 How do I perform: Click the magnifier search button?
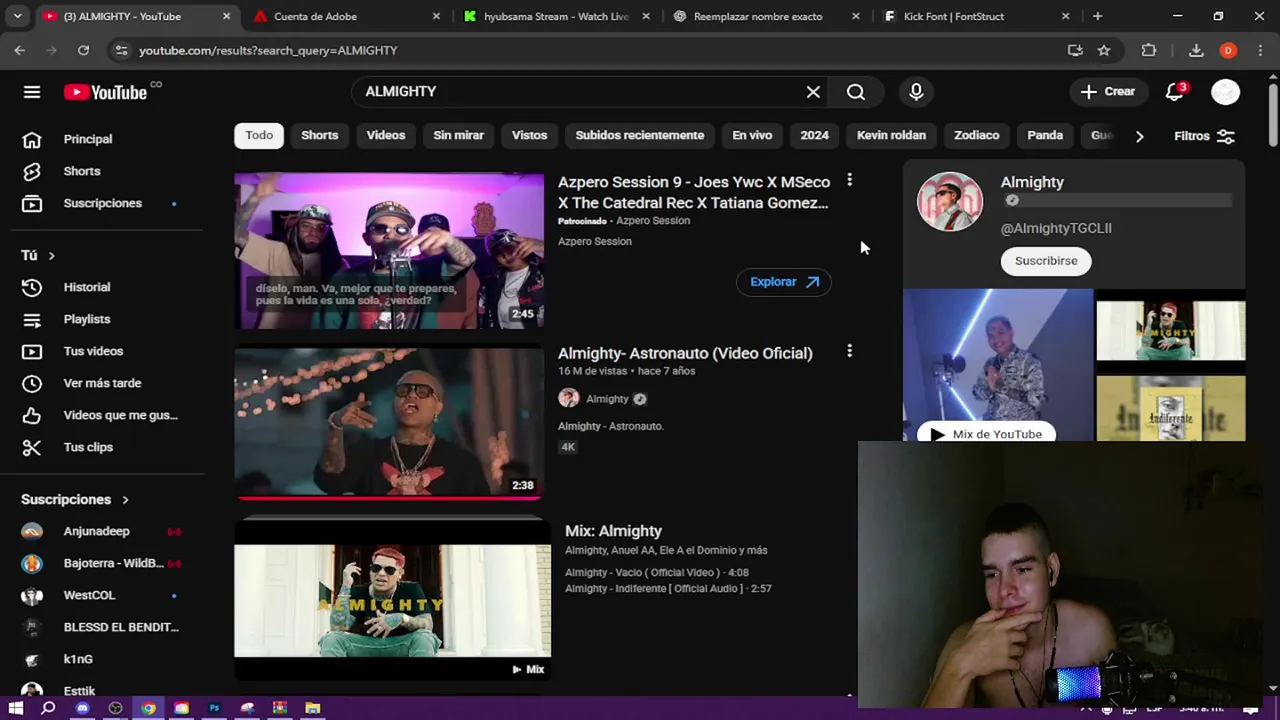[856, 92]
